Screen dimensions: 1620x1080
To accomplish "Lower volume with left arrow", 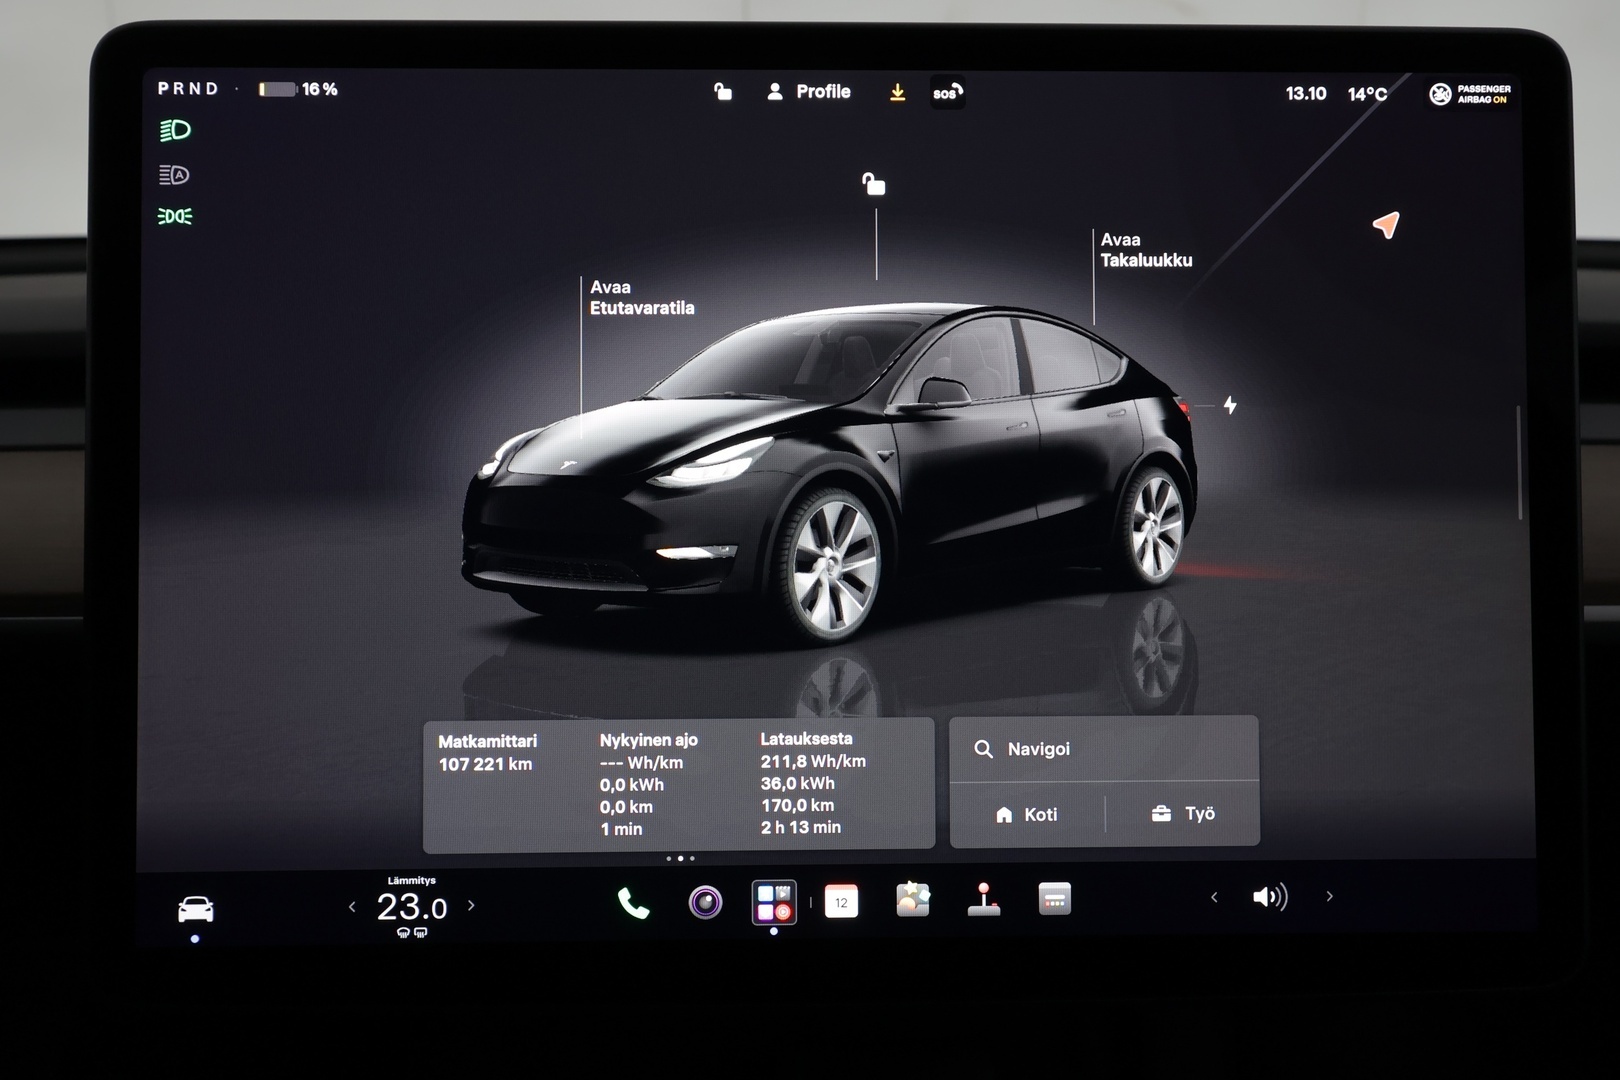I will (1214, 897).
